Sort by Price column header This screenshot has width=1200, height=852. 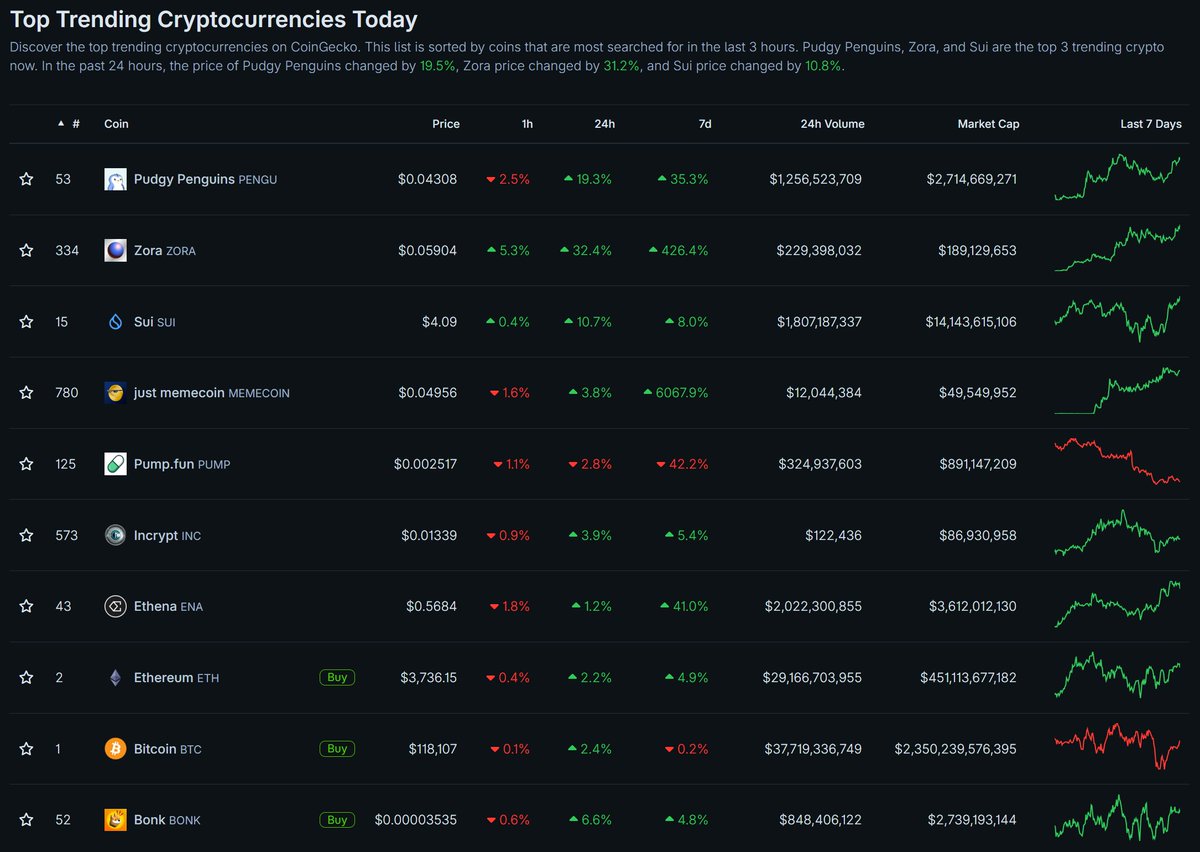tap(446, 124)
